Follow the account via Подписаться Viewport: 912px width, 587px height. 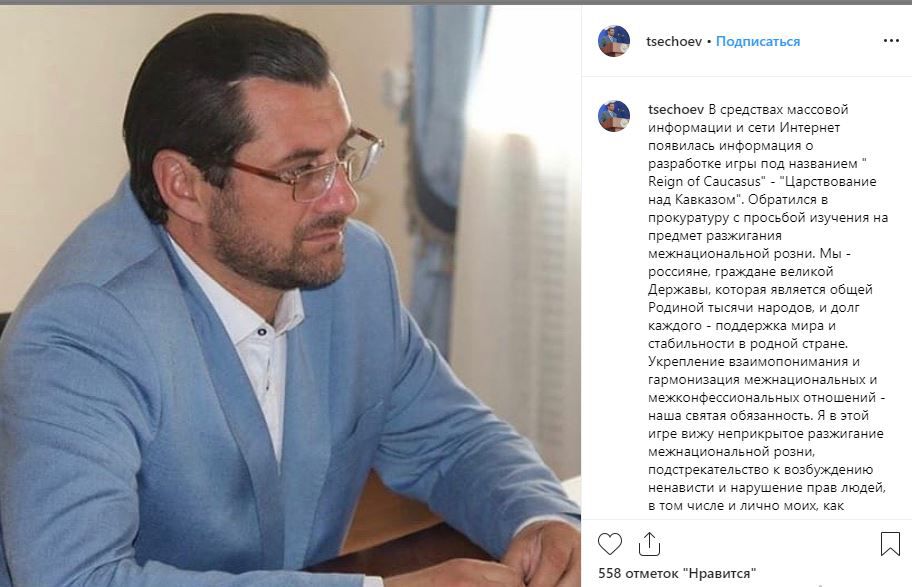758,41
